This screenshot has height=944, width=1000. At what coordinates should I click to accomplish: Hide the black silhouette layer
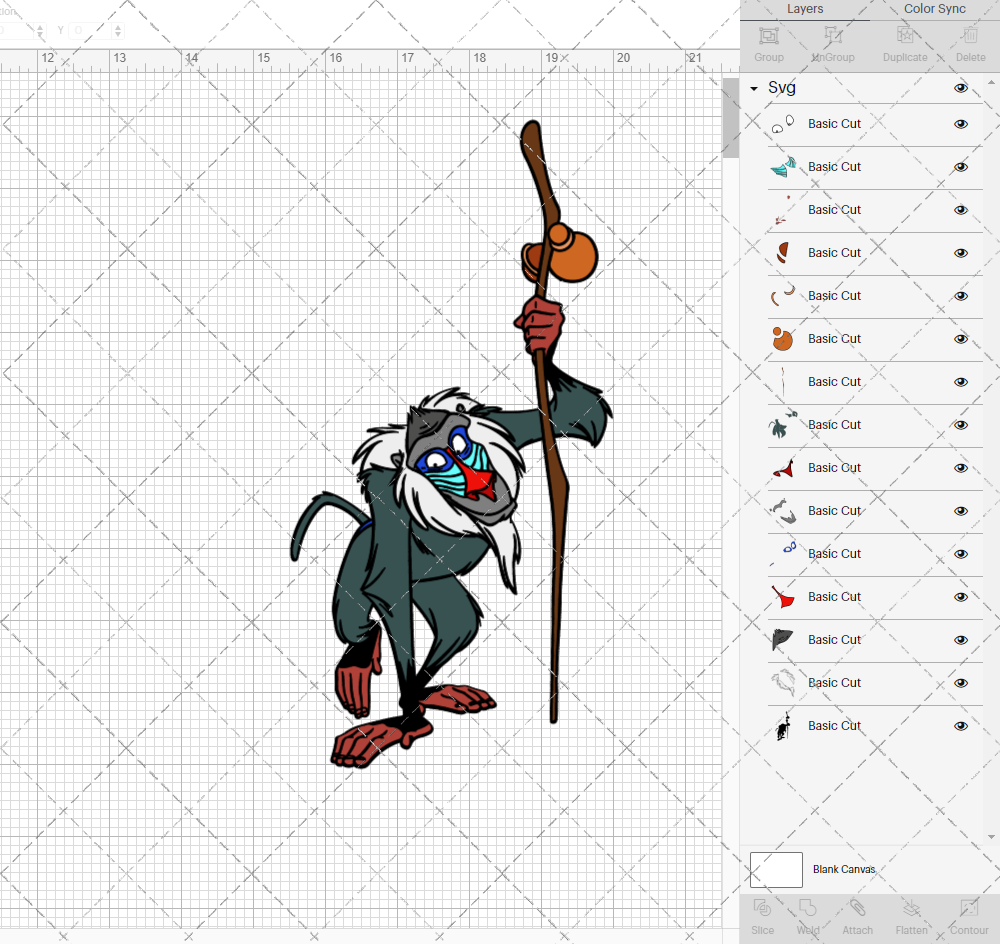(960, 726)
